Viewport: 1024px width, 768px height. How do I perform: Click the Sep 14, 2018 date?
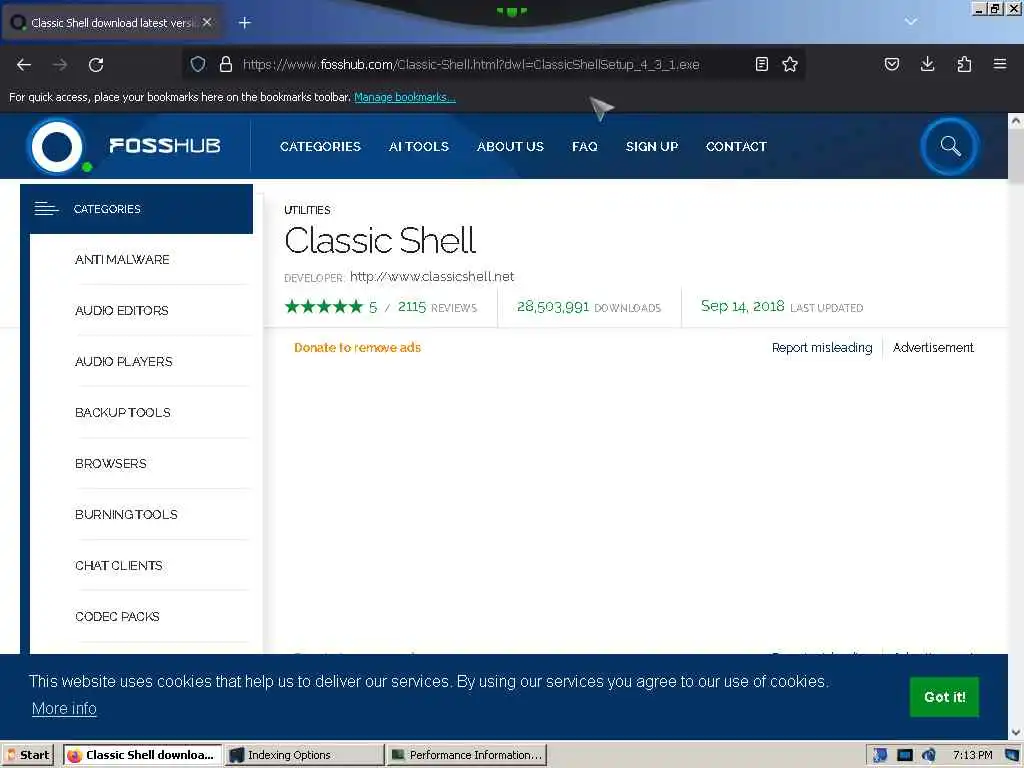(742, 306)
